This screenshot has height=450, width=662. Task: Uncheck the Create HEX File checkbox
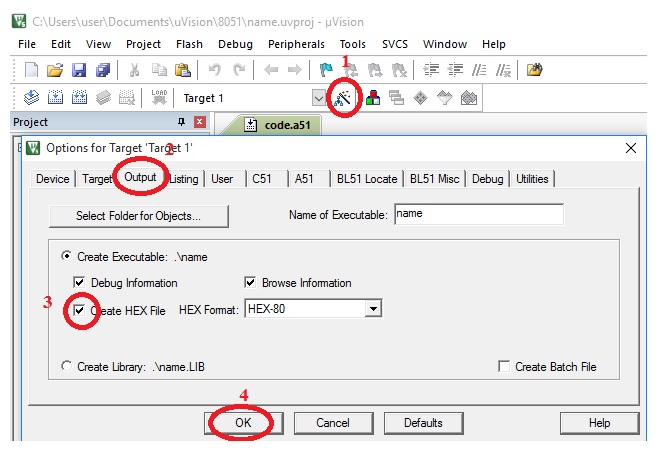point(80,311)
